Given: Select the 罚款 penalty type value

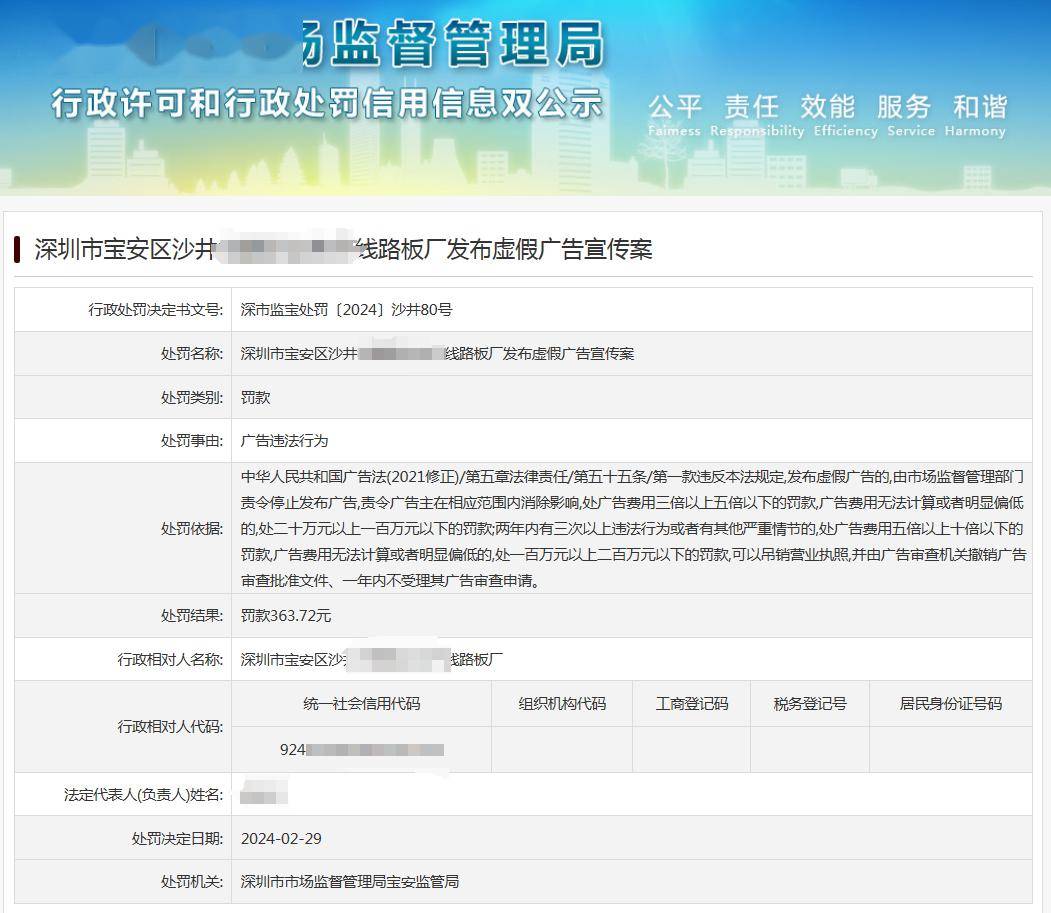Looking at the screenshot, I should 255,398.
